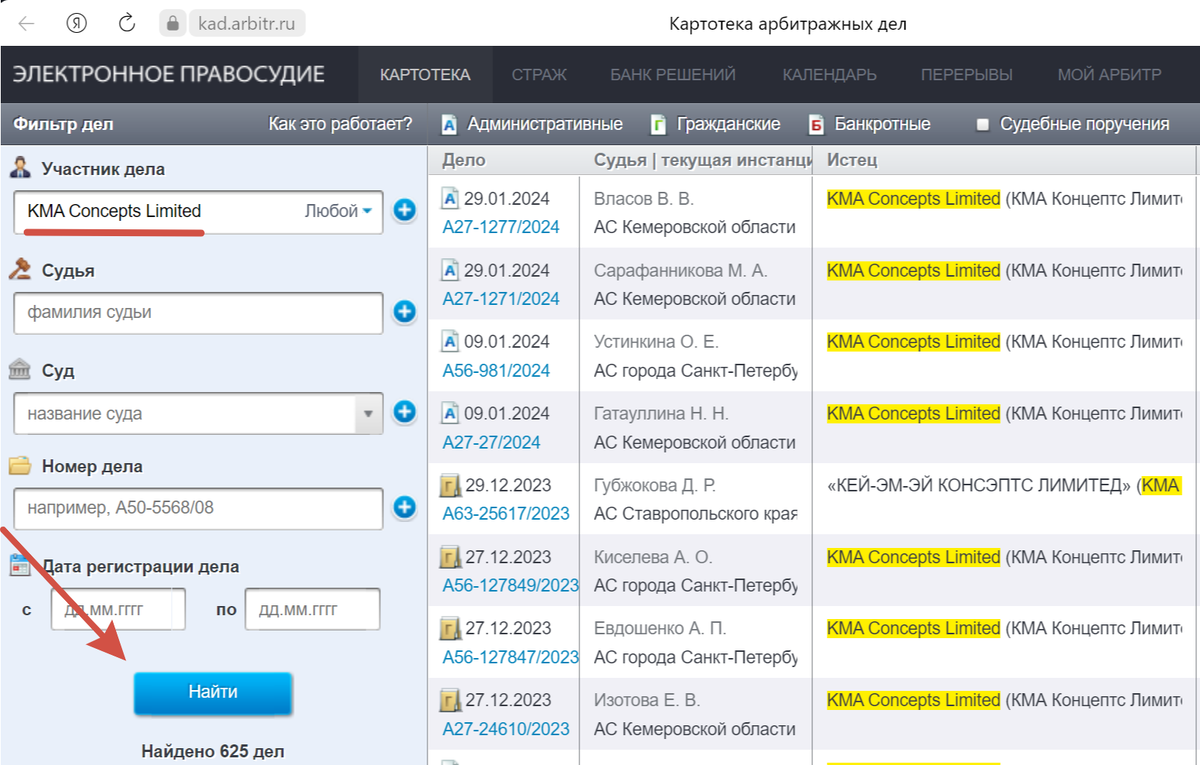Click the browser back arrow
This screenshot has width=1200, height=765.
[27, 23]
